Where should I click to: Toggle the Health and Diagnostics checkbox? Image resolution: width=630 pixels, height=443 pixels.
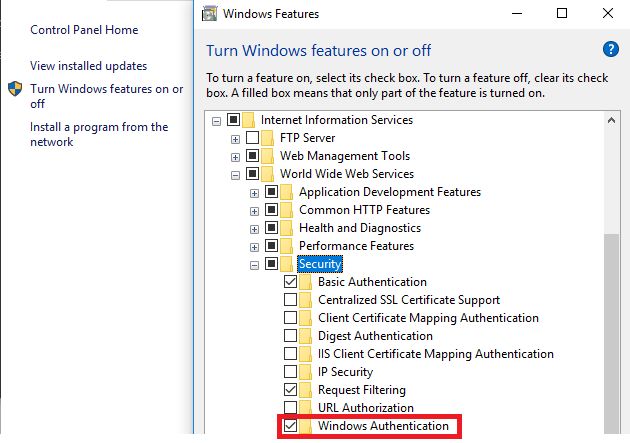click(272, 228)
